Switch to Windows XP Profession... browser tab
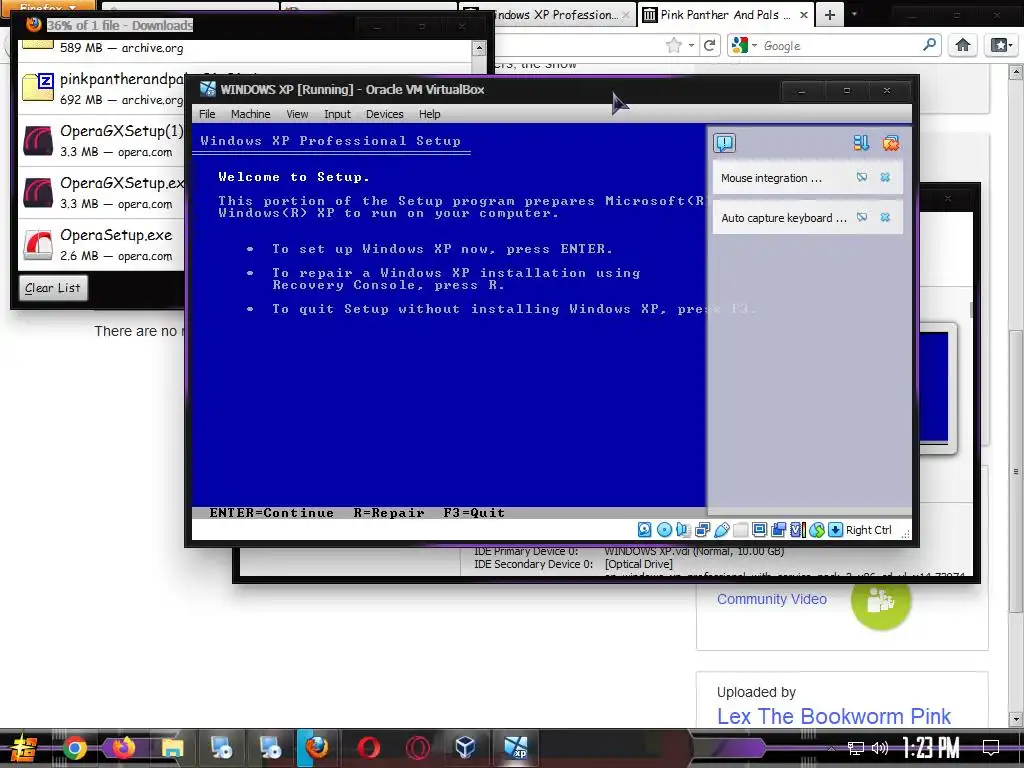Screen dimensions: 1024x768 coord(554,15)
